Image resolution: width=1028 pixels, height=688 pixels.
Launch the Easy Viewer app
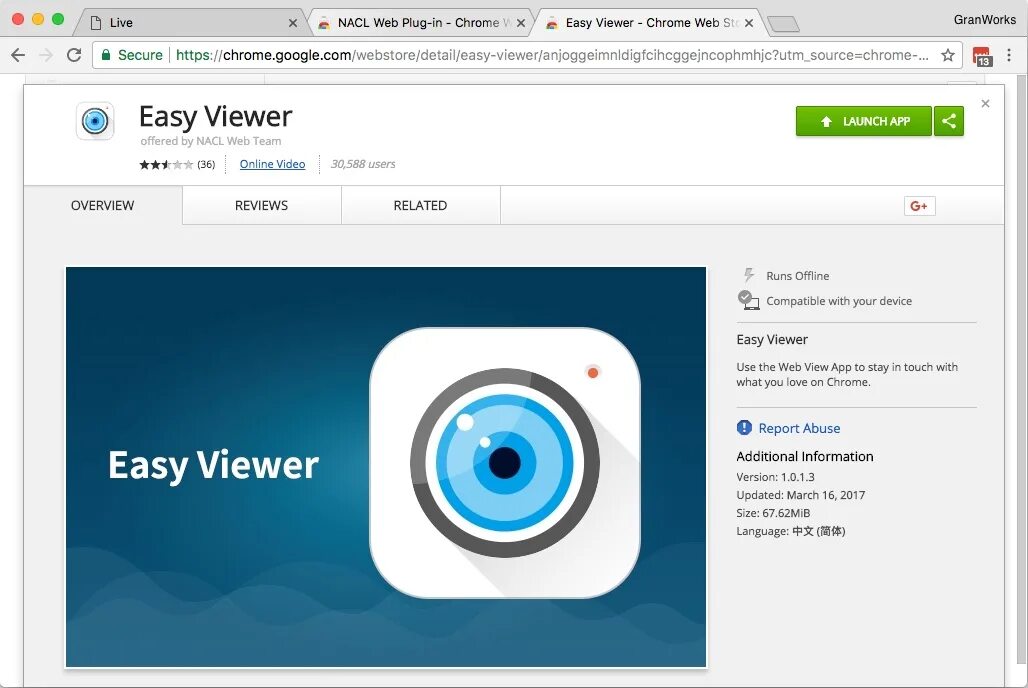(x=863, y=121)
